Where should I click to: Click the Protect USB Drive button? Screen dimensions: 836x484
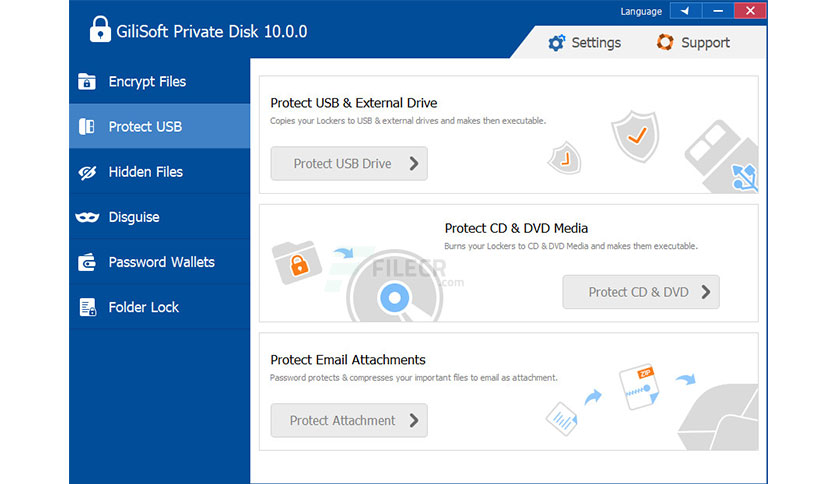tap(349, 164)
